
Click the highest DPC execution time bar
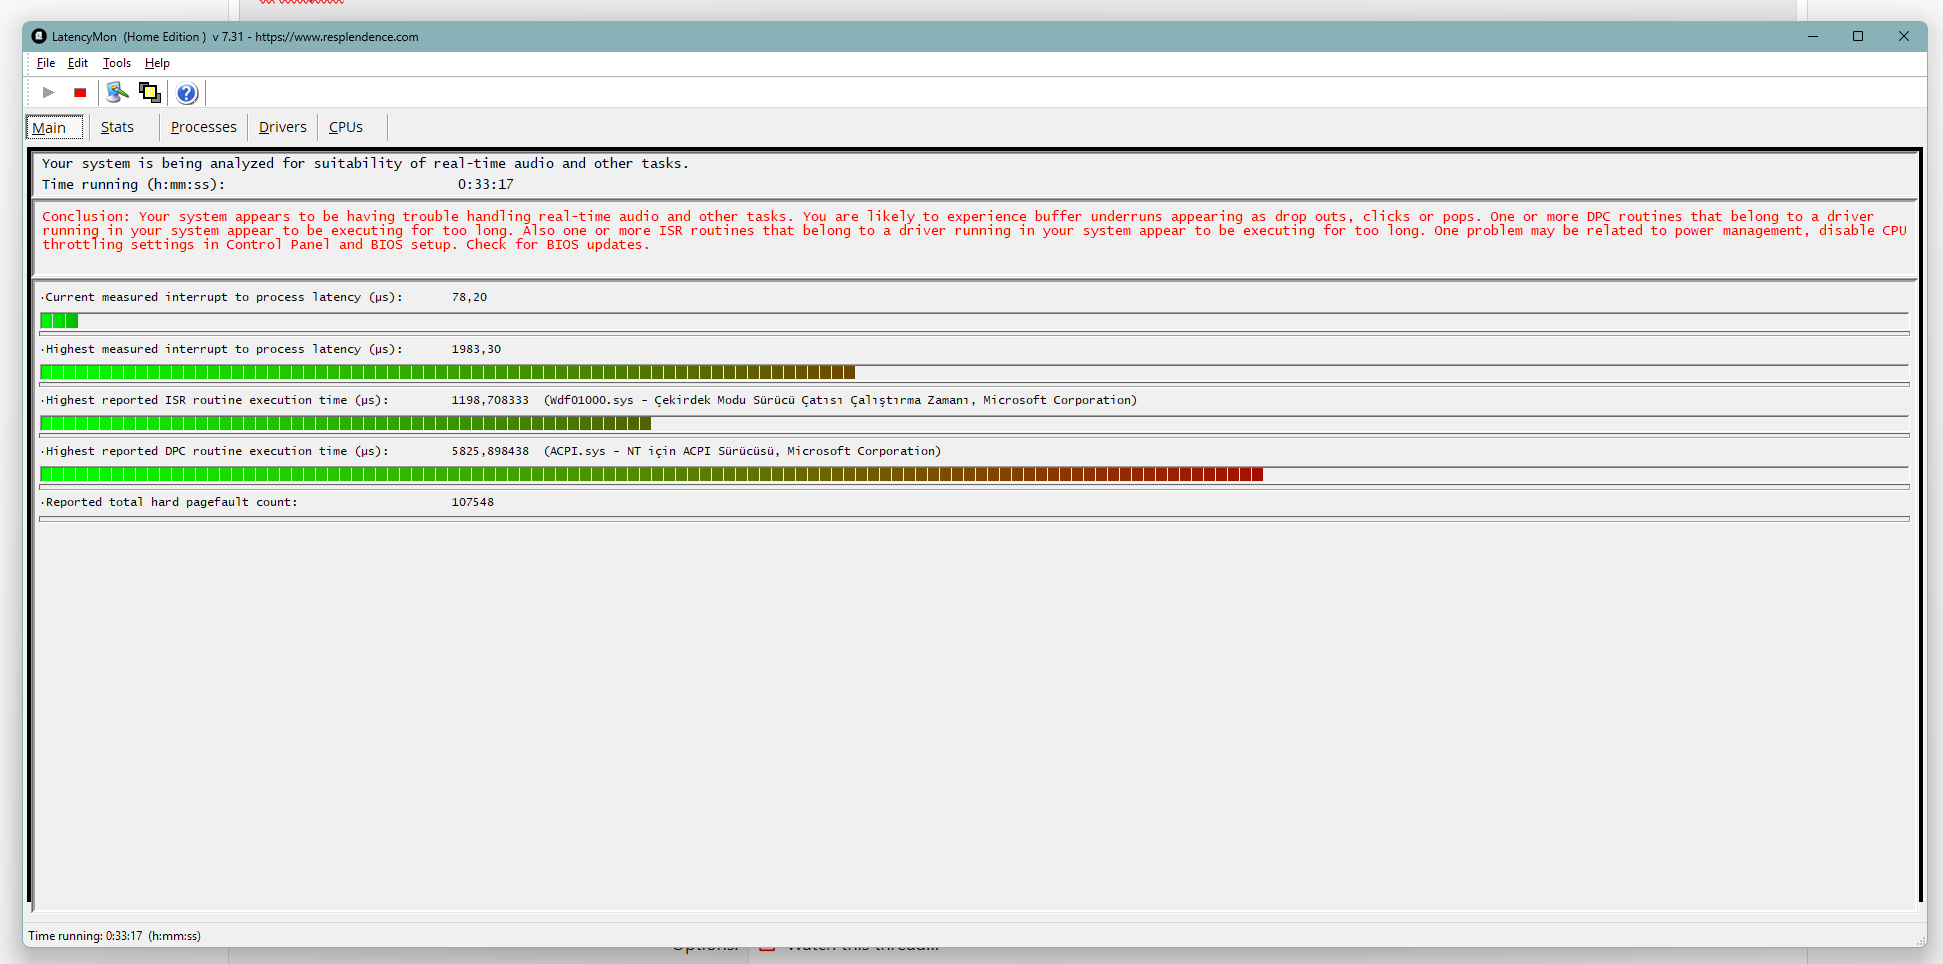(974, 475)
